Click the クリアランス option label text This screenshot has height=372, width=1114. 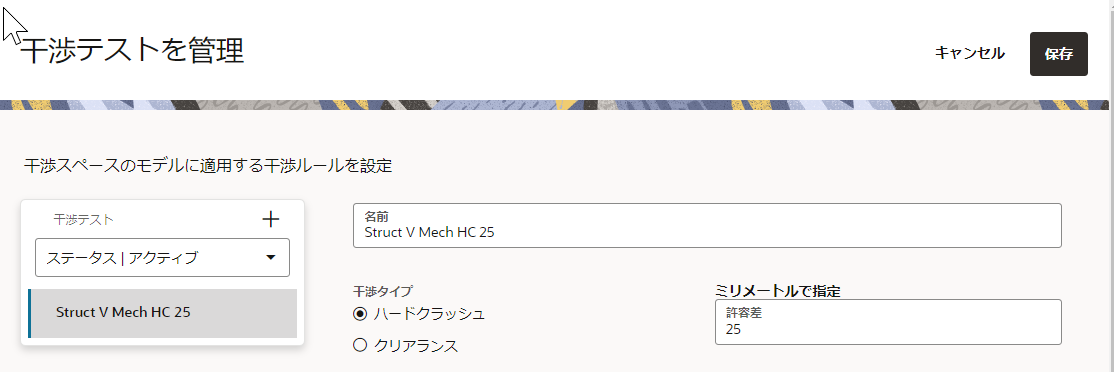point(416,346)
